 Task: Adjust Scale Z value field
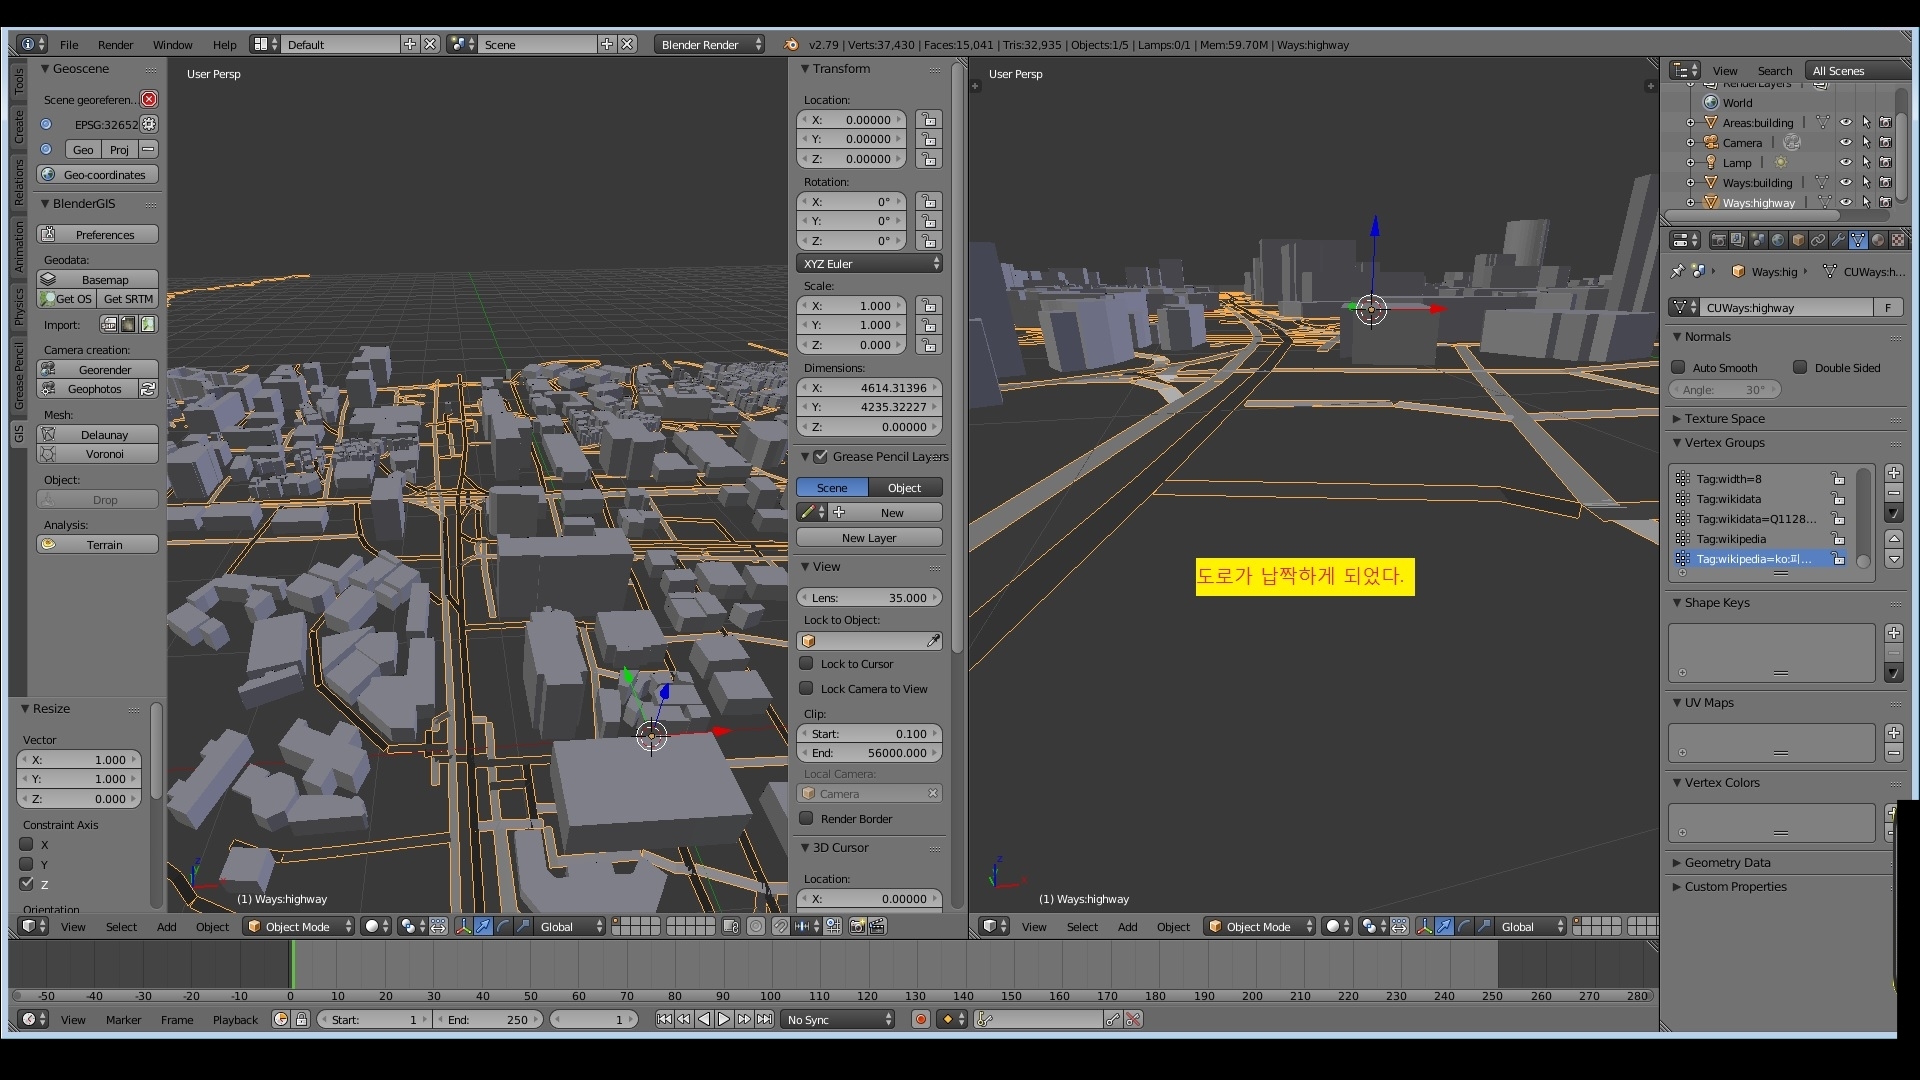[852, 345]
